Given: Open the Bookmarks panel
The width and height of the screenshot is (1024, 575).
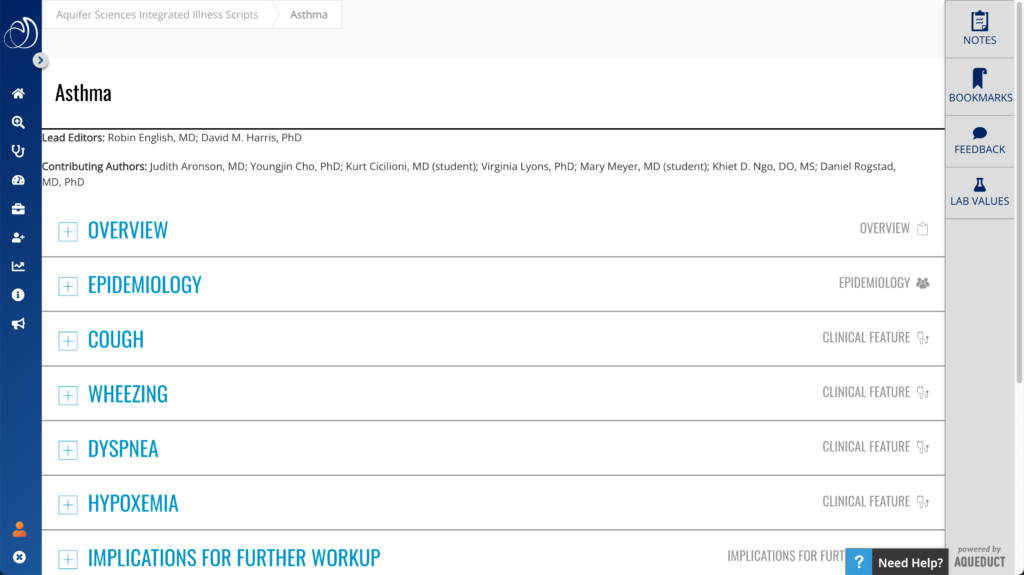Looking at the screenshot, I should tap(980, 86).
